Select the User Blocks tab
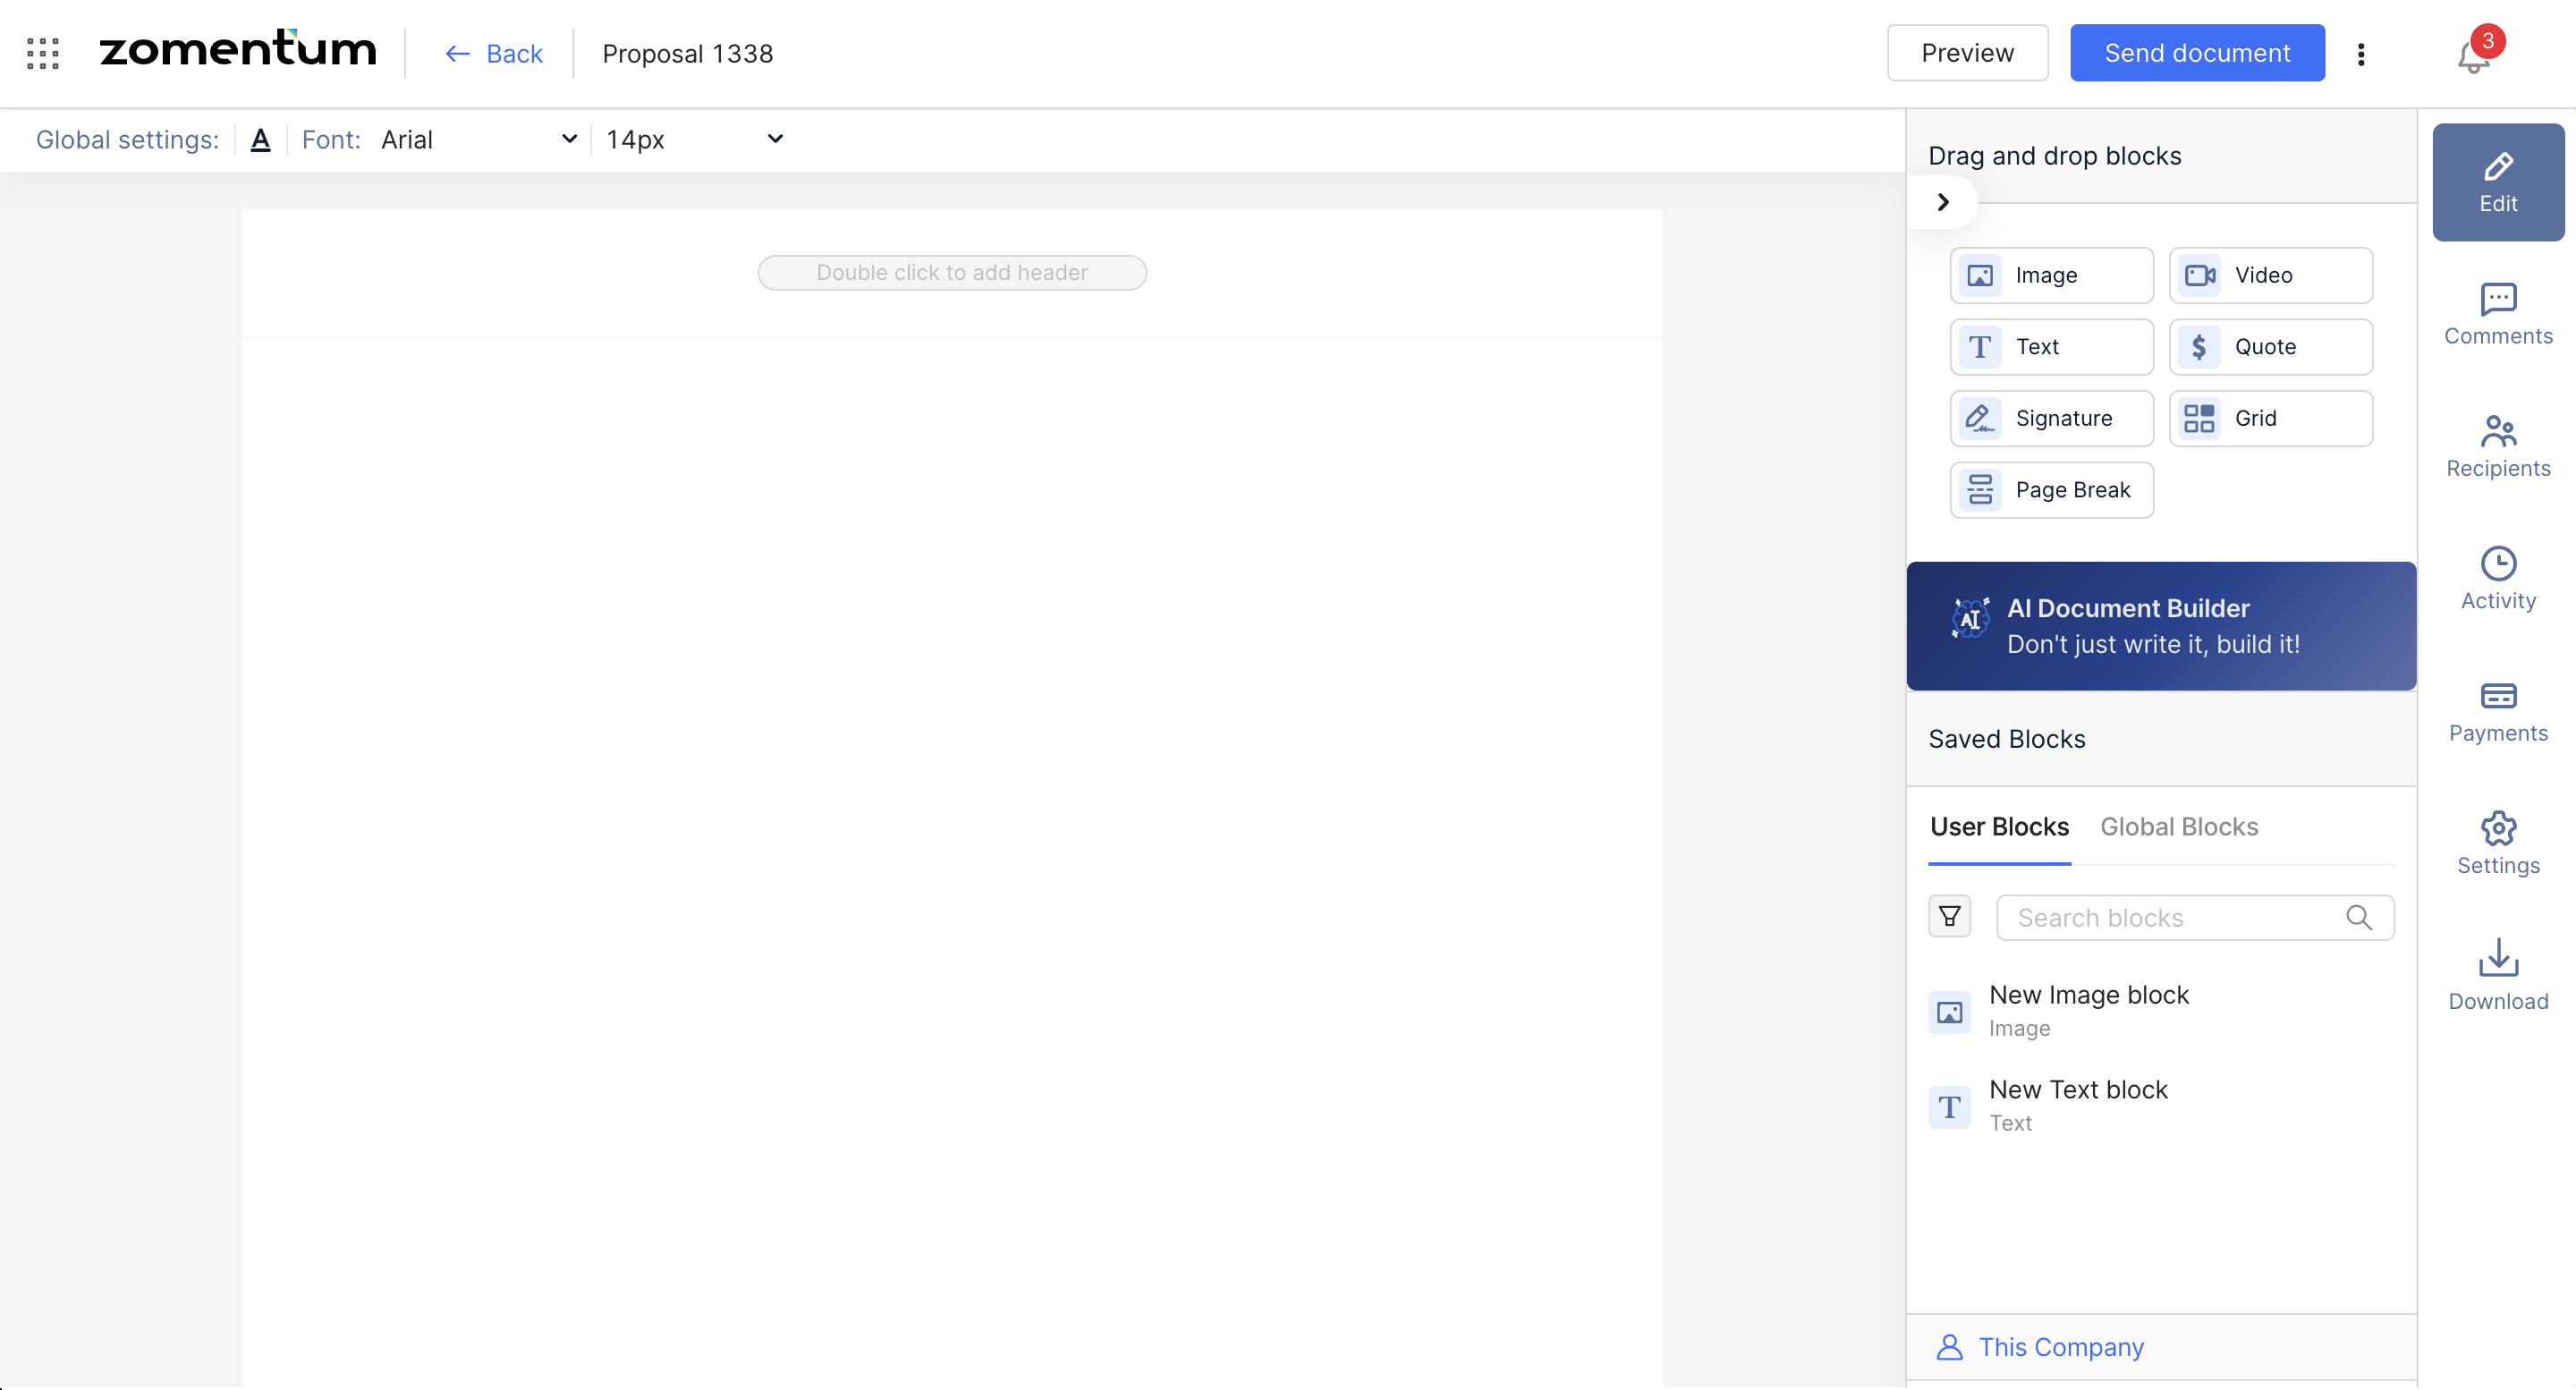2576x1390 pixels. (x=1998, y=827)
